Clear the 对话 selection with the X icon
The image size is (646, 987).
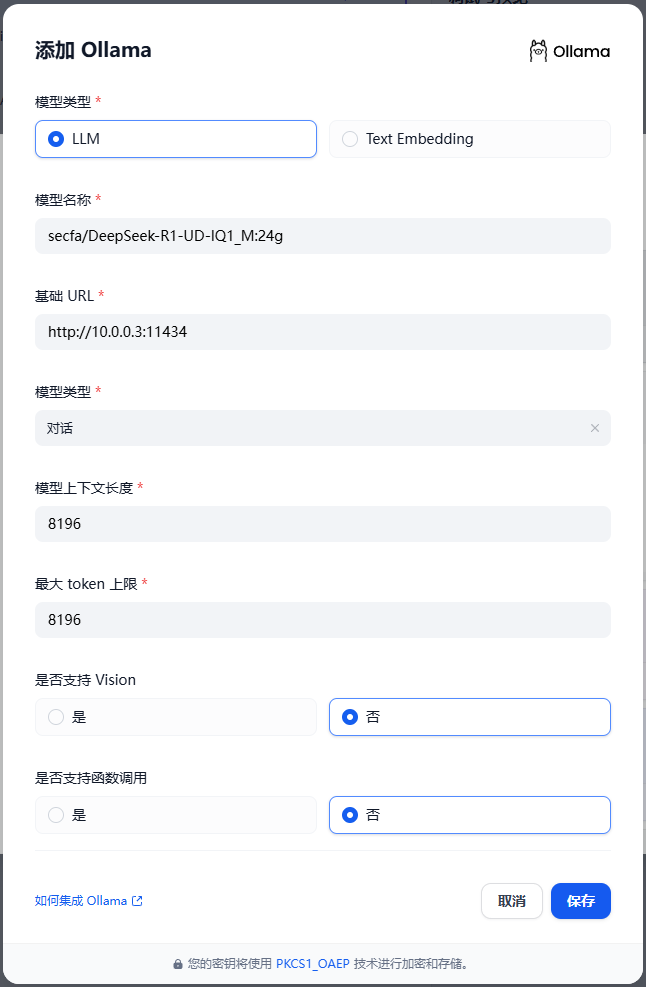594,428
